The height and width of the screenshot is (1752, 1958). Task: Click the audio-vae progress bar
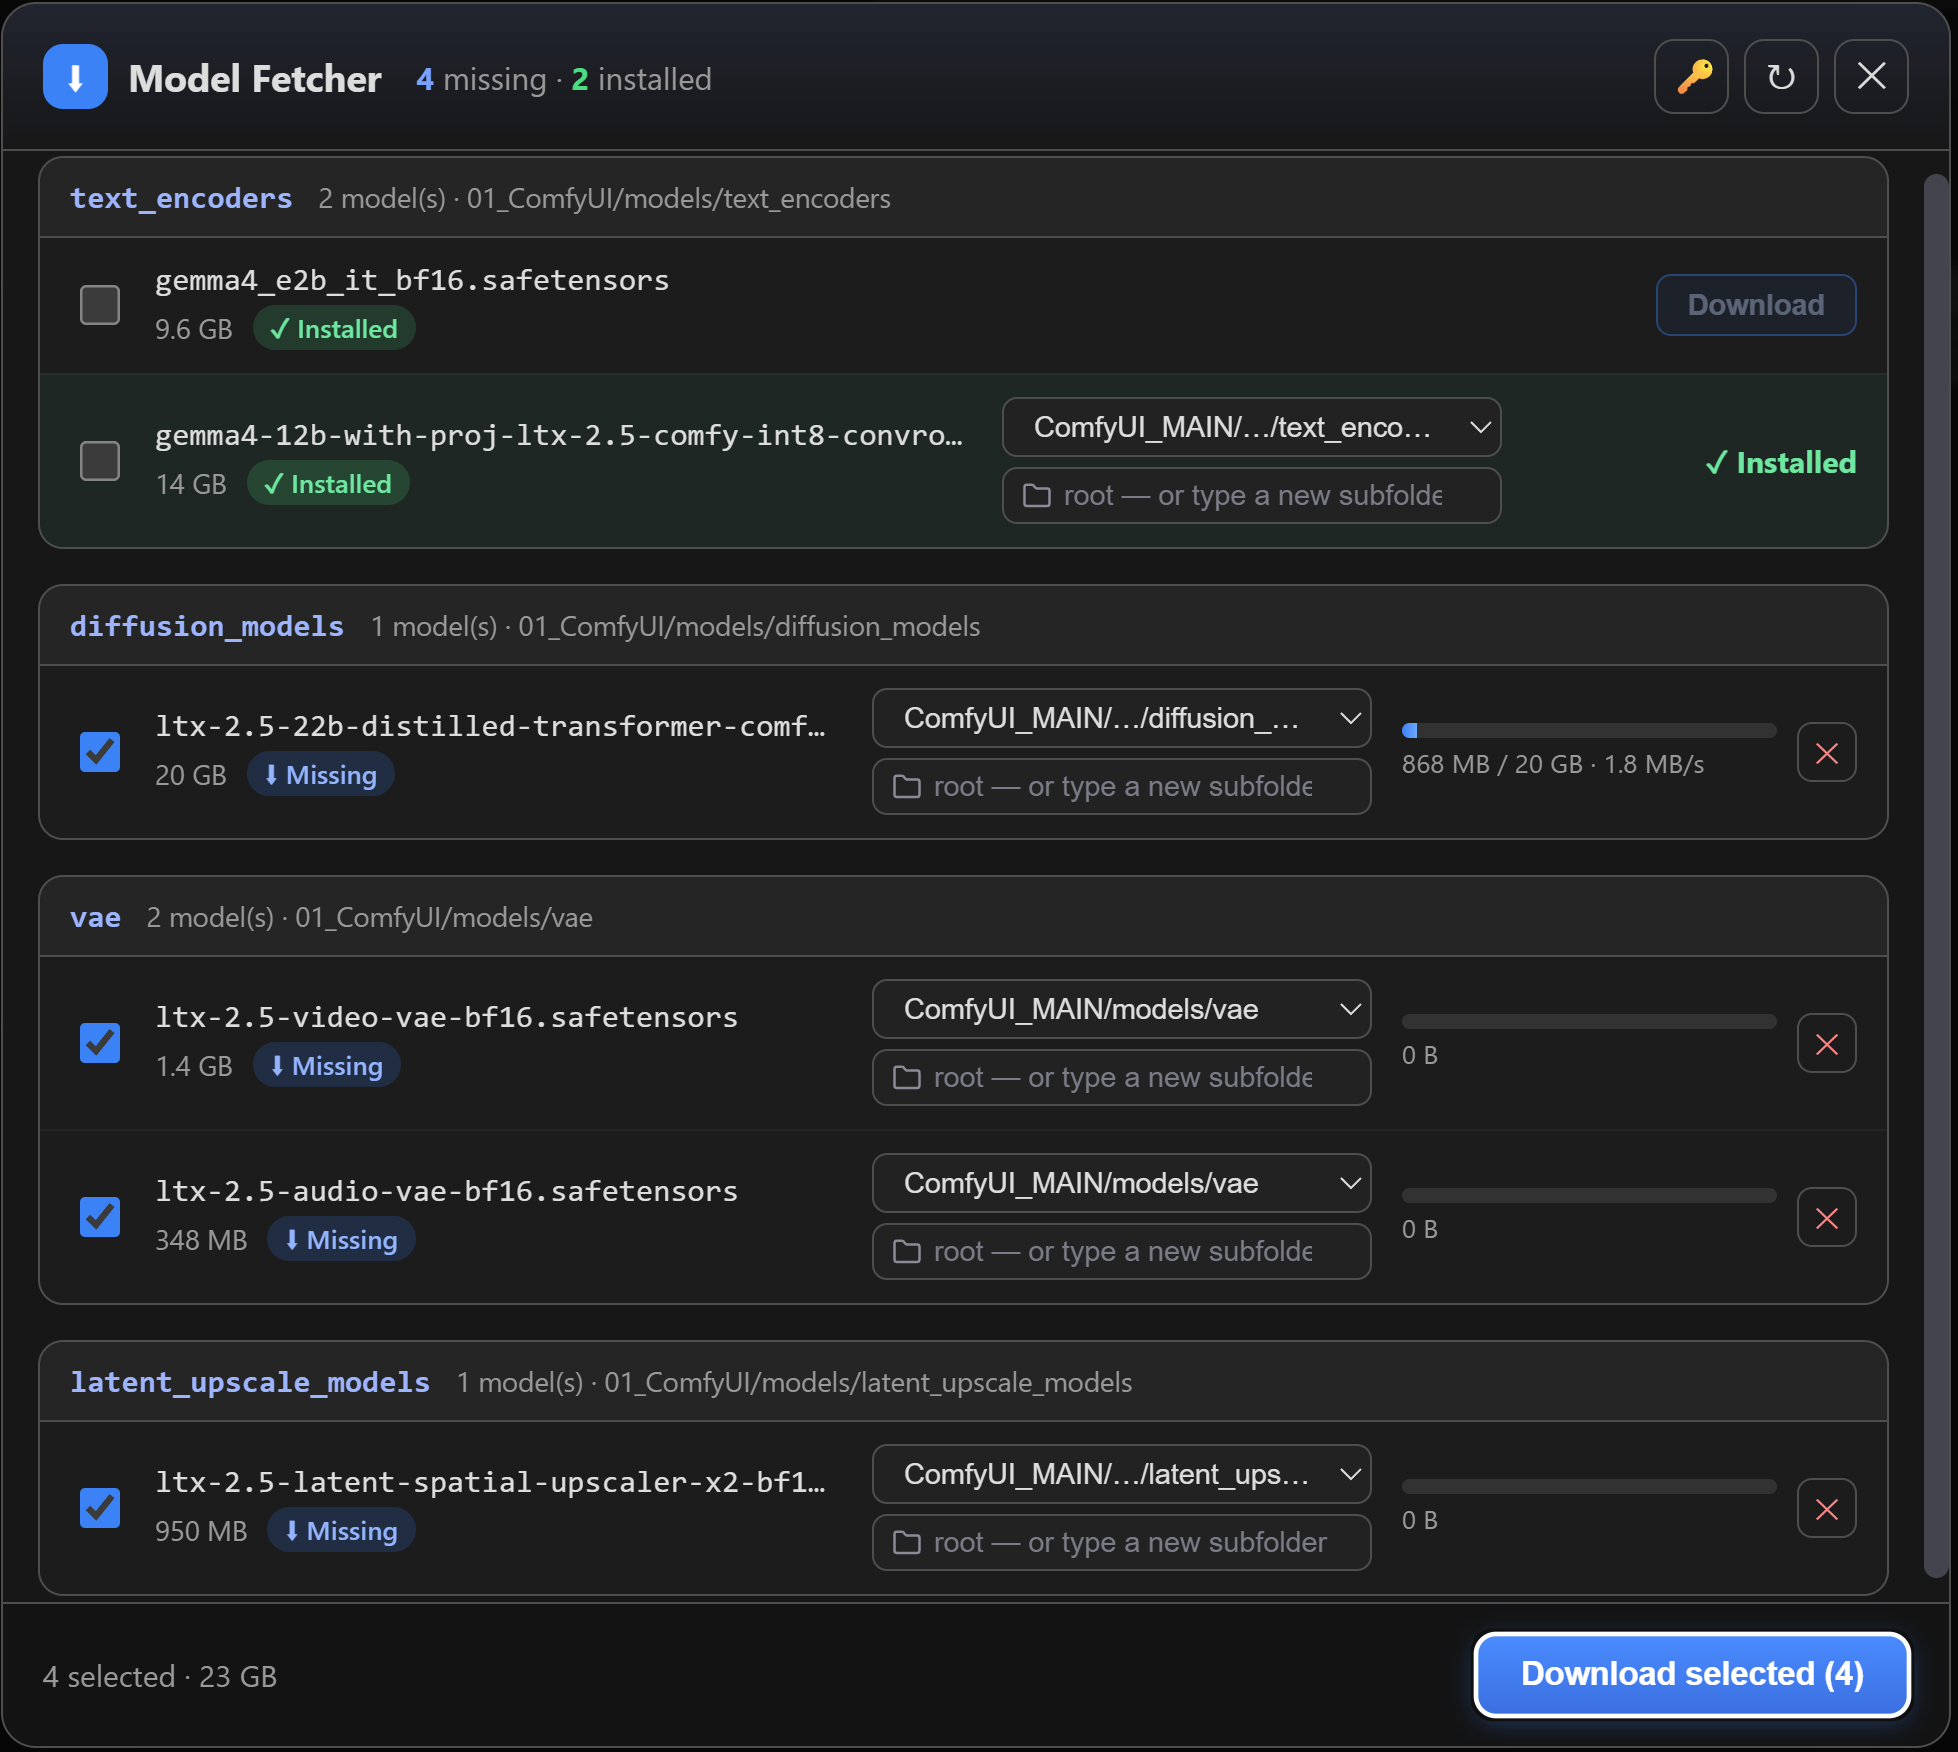pos(1589,1195)
